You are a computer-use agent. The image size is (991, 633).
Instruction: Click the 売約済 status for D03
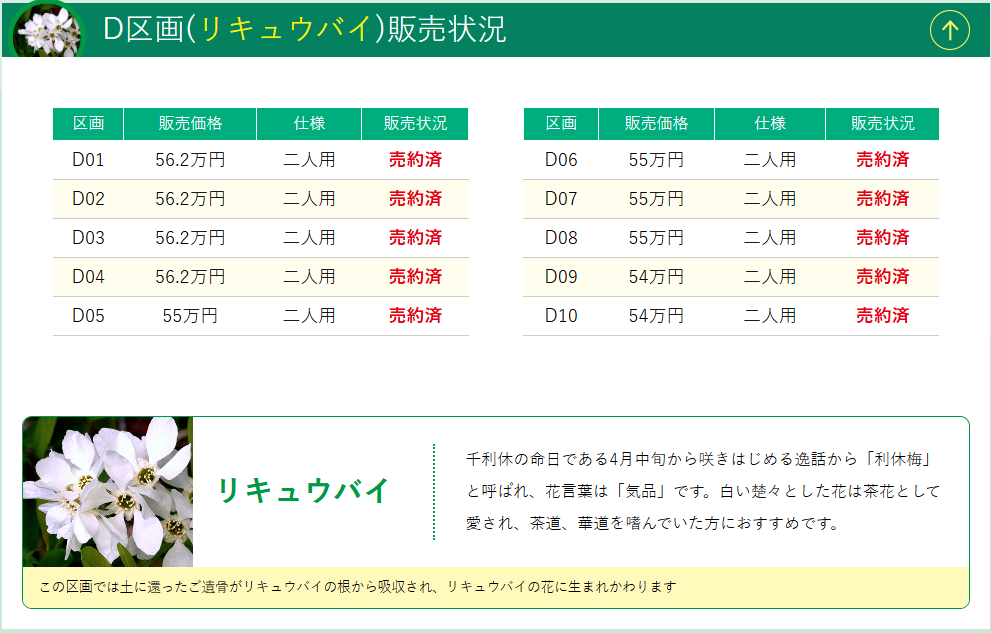pos(415,238)
